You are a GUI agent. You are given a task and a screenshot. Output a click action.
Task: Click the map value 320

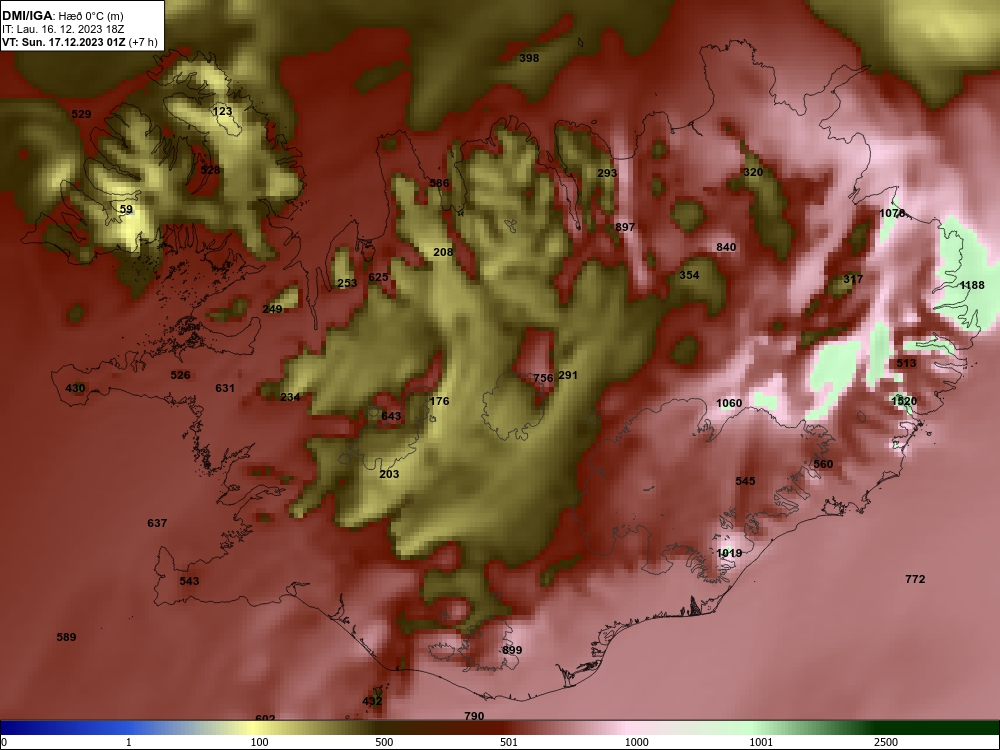click(x=753, y=172)
